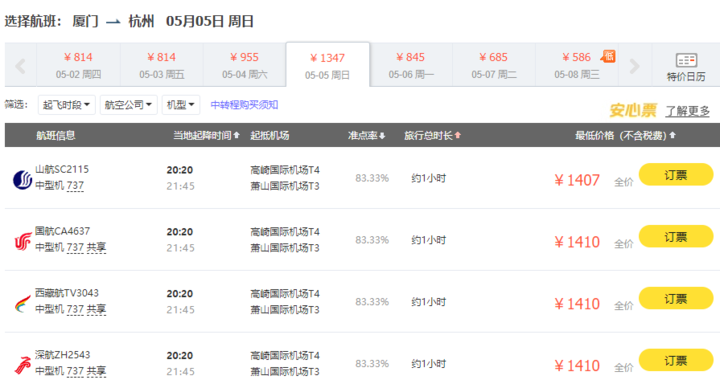
Task: Open the 特价日历 calendar icon
Action: (x=686, y=60)
